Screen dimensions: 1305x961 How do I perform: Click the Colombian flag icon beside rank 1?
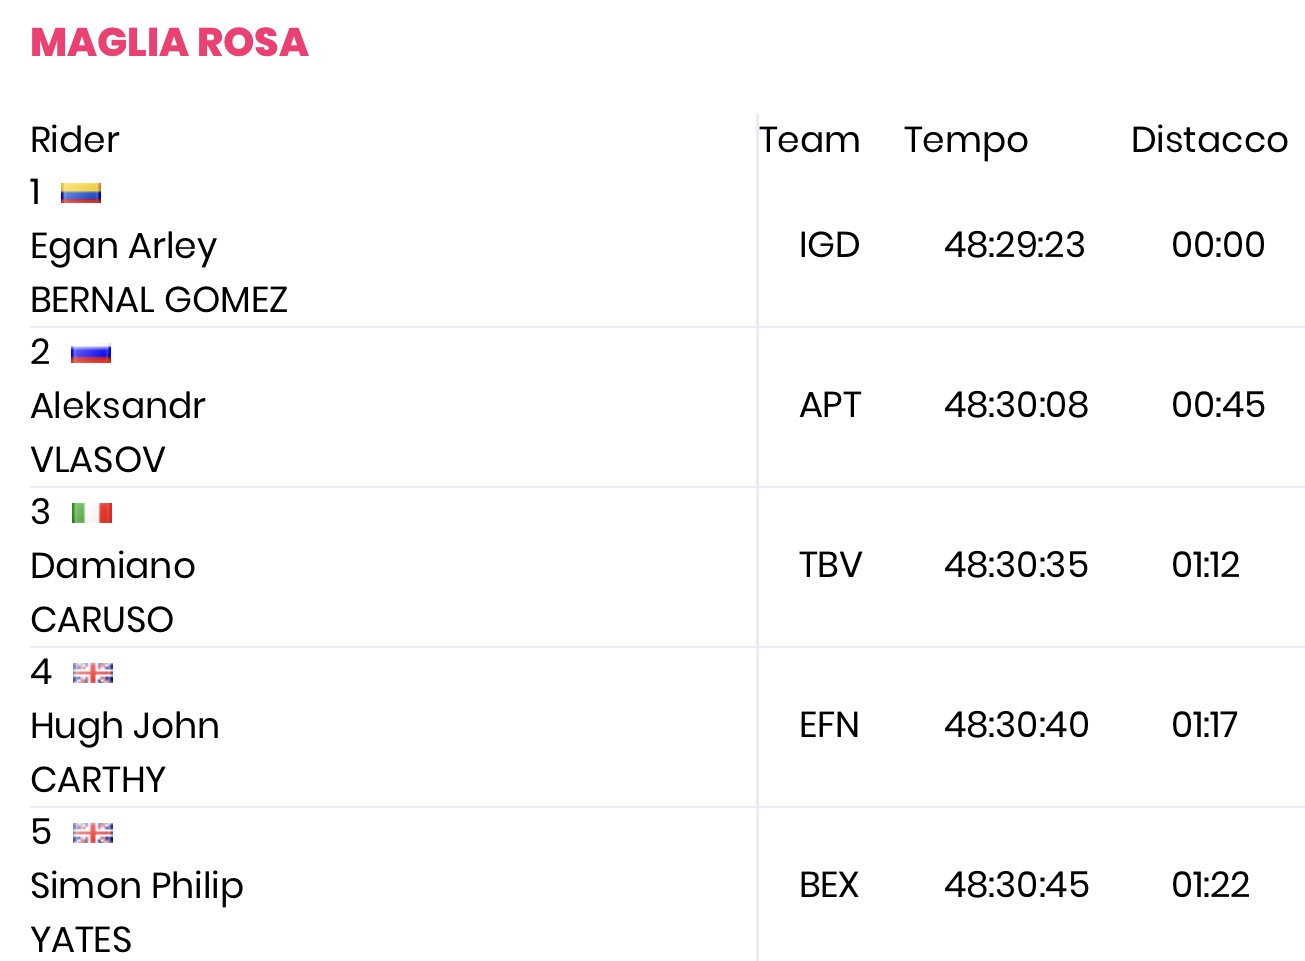click(81, 193)
